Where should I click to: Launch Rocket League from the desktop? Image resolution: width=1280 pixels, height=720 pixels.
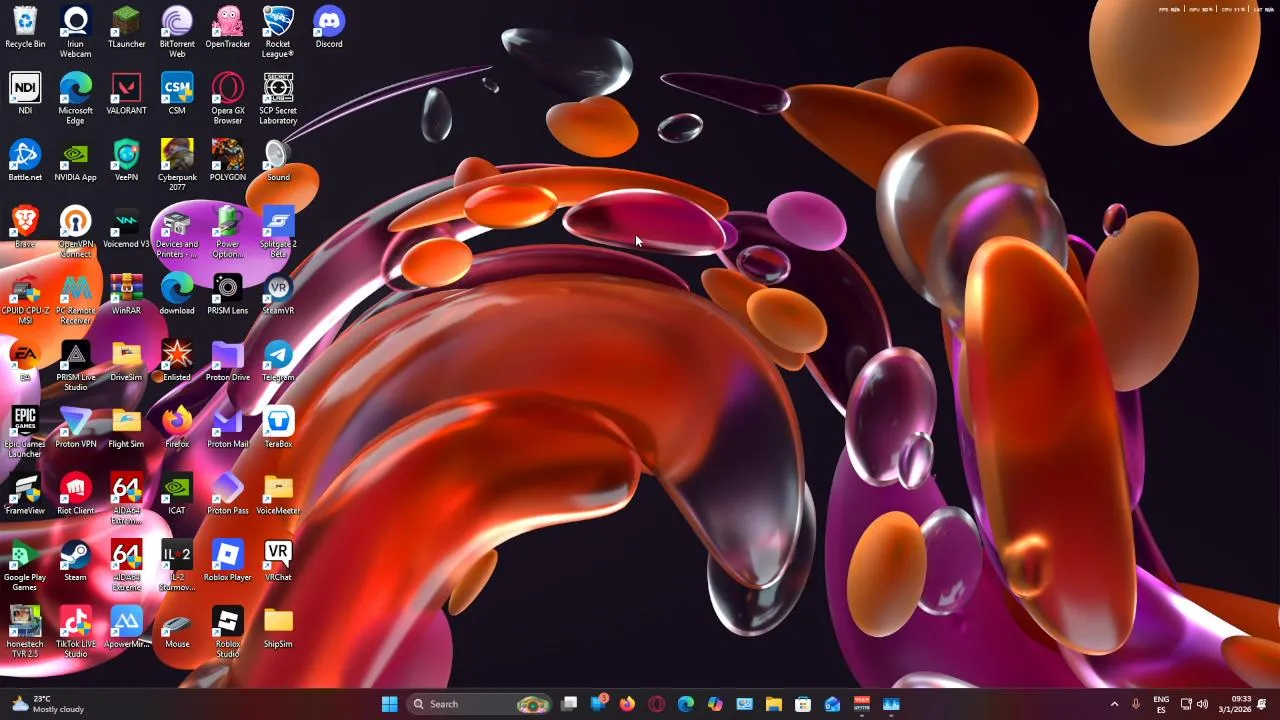tap(278, 32)
